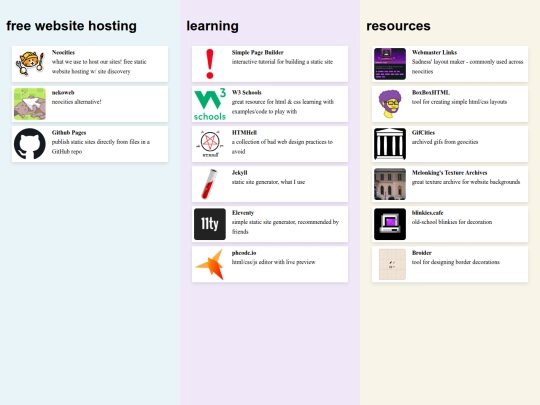Image resolution: width=540 pixels, height=405 pixels.
Task: Click the red exclamation mark icon
Action: click(210, 64)
